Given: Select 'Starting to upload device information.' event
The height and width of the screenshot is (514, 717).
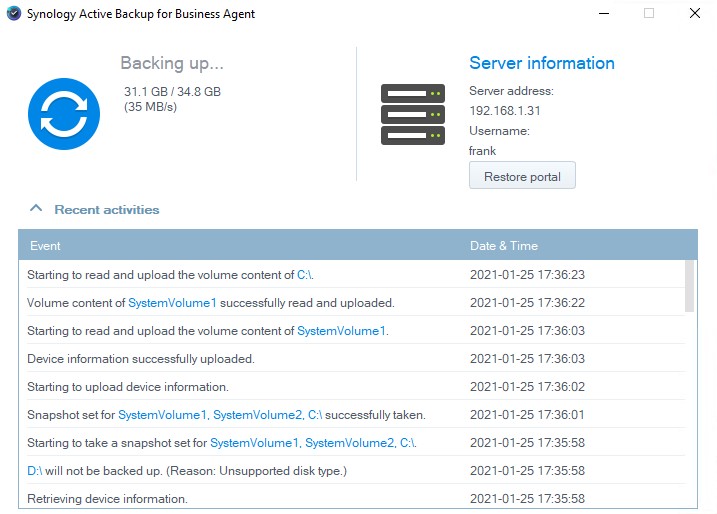Looking at the screenshot, I should (128, 387).
